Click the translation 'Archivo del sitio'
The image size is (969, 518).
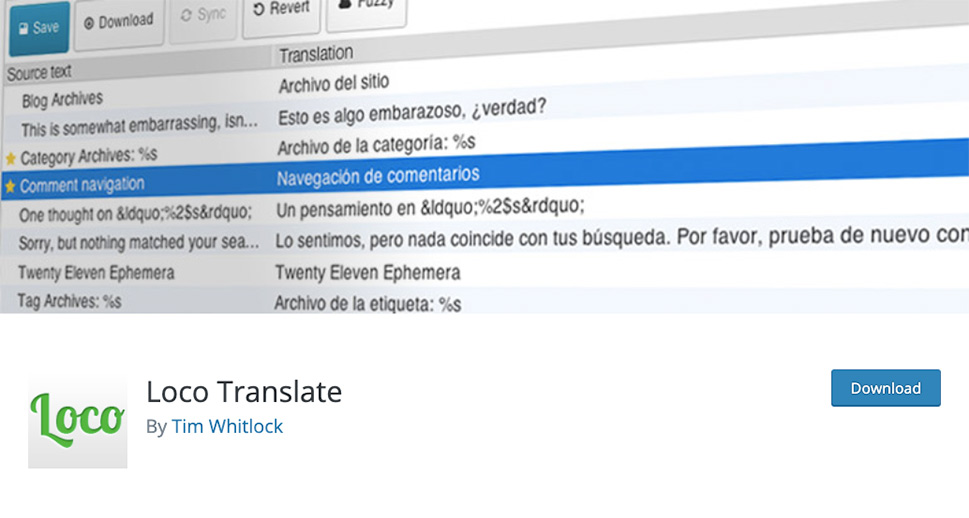pyautogui.click(x=334, y=83)
